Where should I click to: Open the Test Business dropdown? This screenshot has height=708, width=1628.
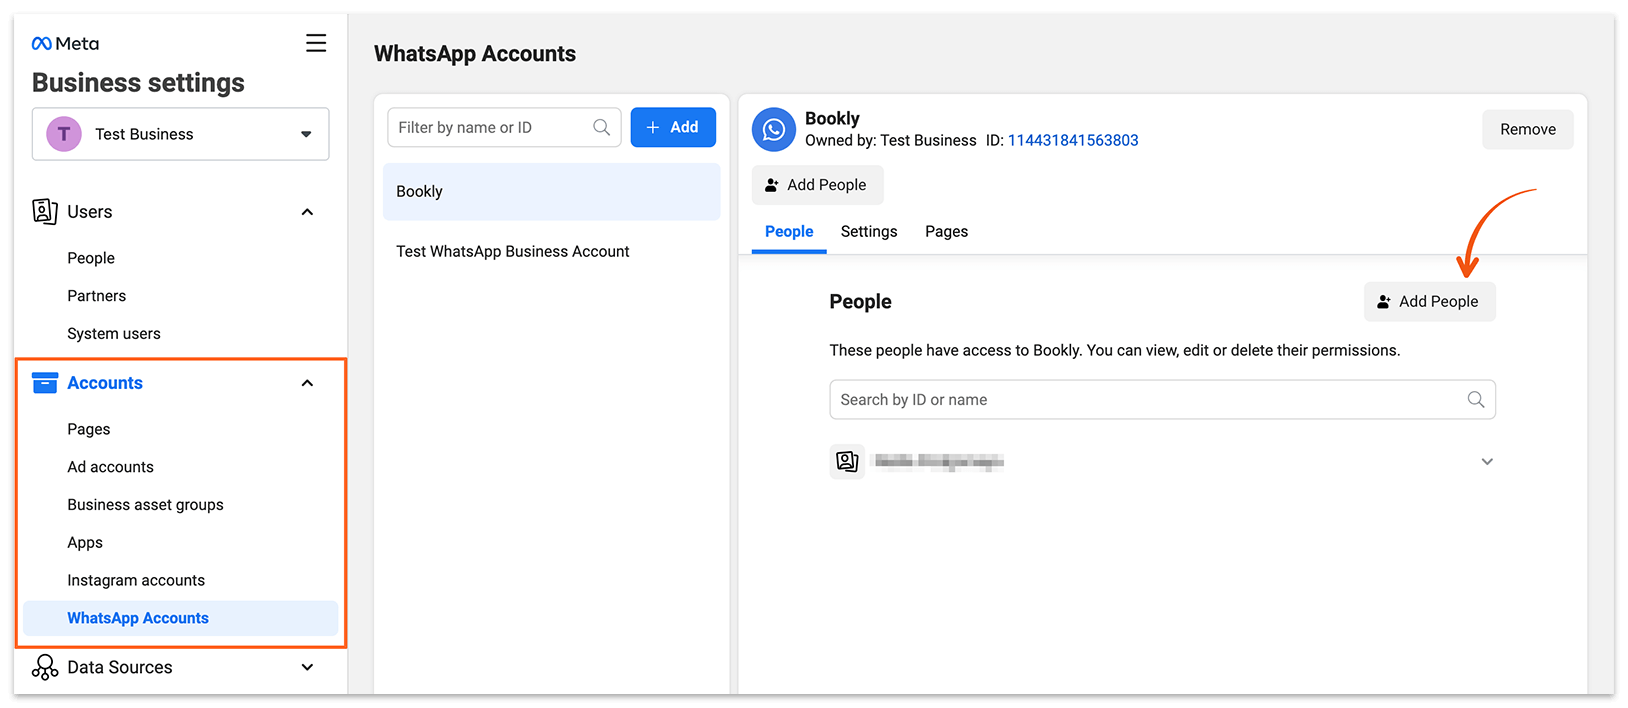pyautogui.click(x=181, y=134)
